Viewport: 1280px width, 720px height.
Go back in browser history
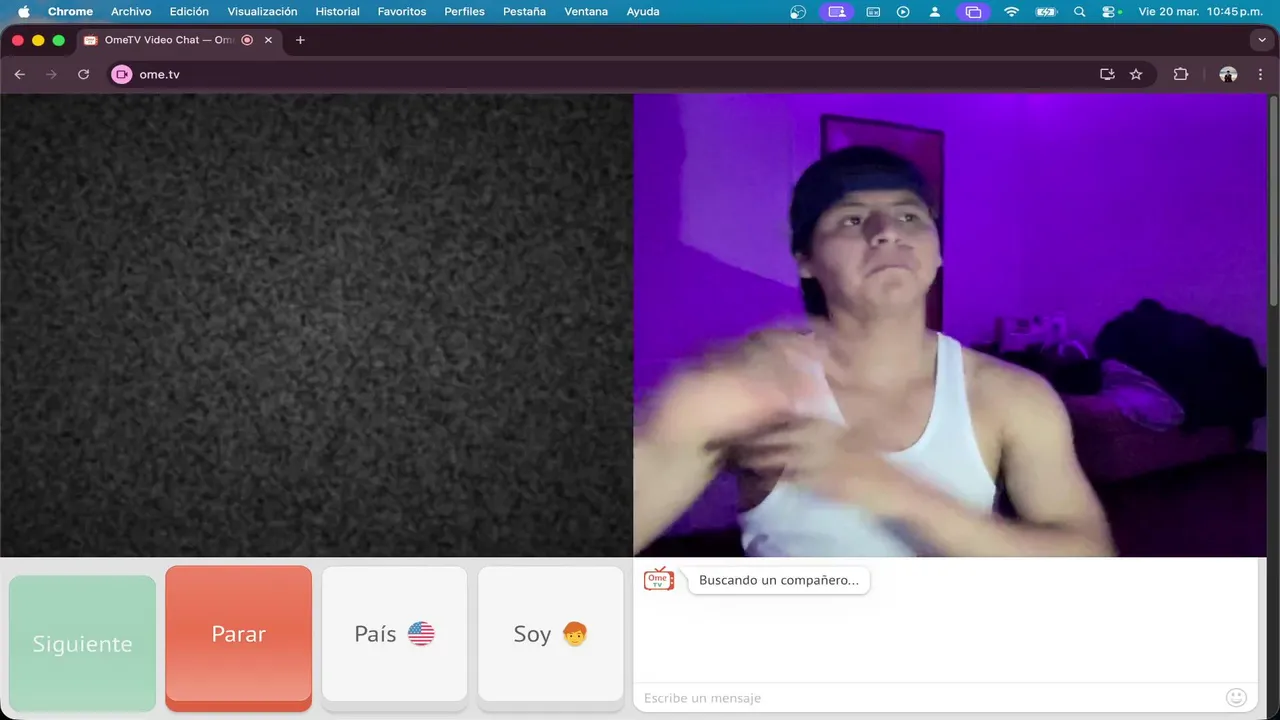click(x=19, y=74)
